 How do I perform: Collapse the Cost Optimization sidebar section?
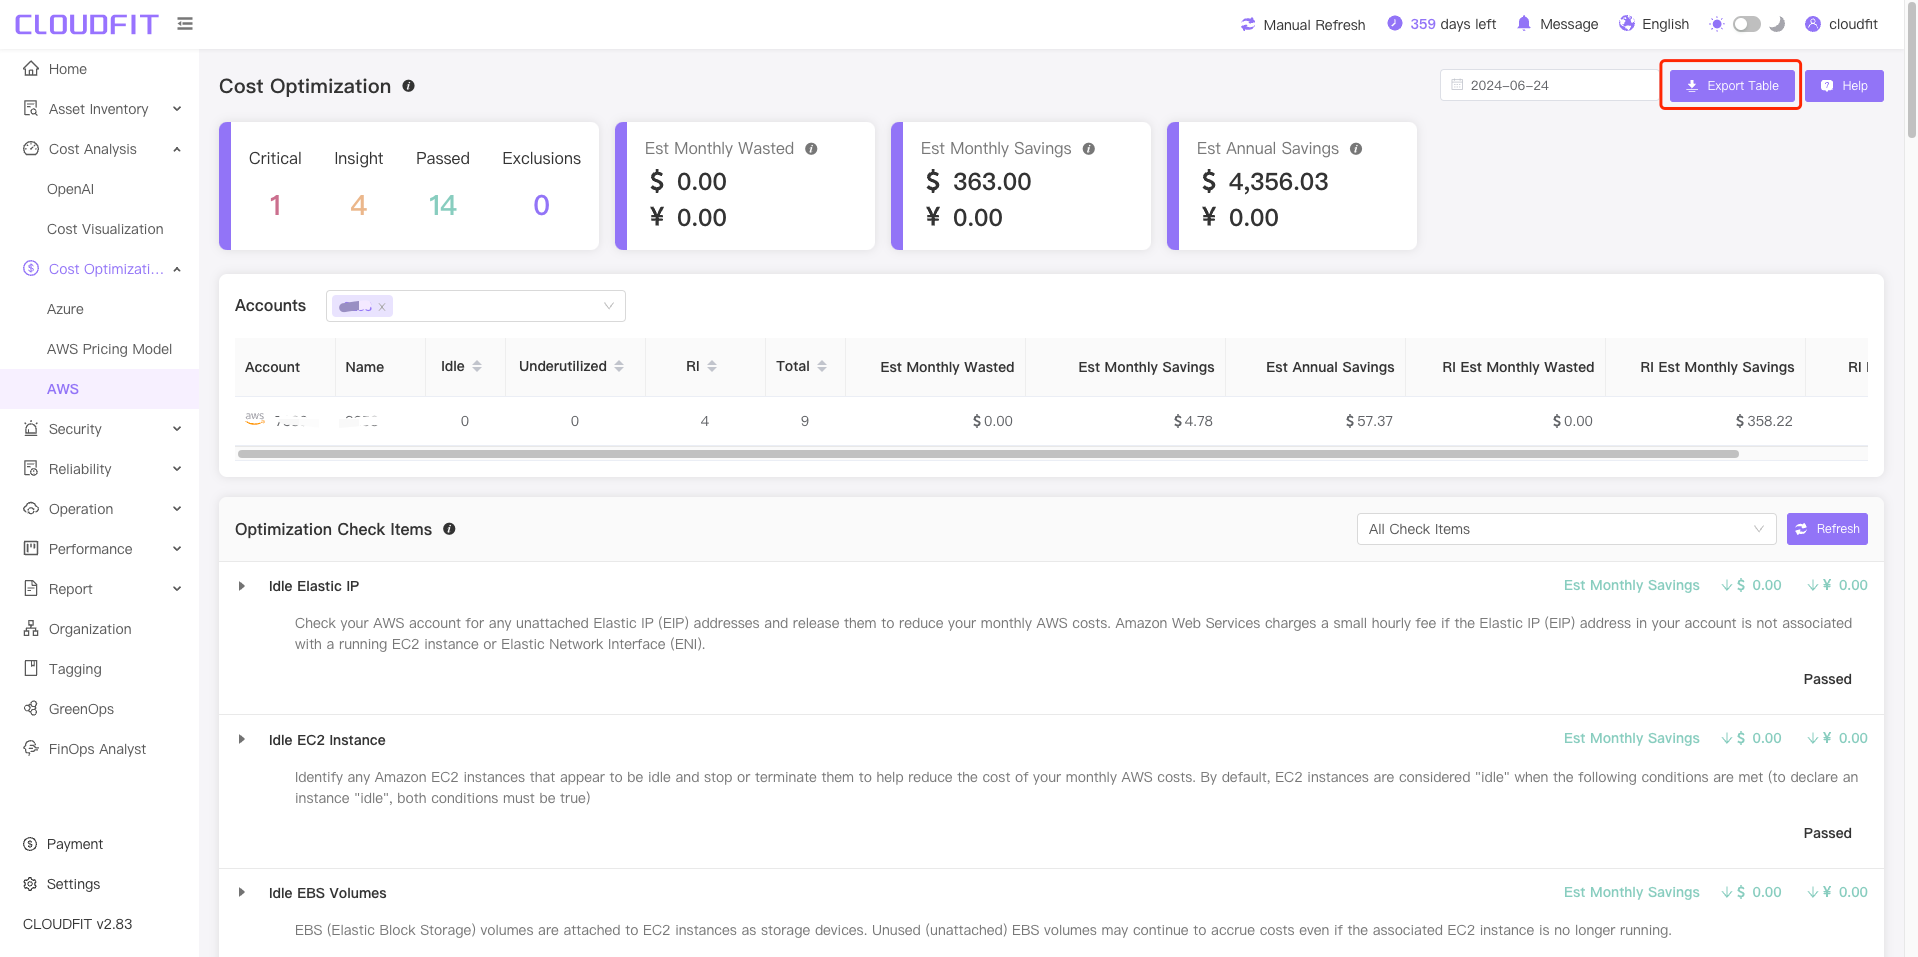point(177,269)
